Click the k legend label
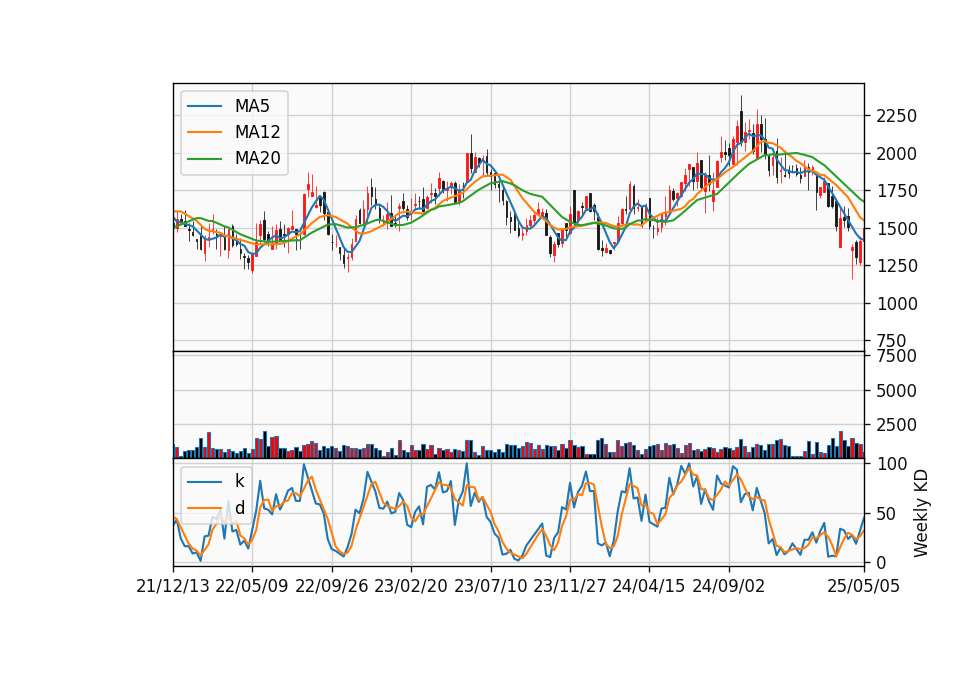The height and width of the screenshot is (690, 960). (x=239, y=481)
